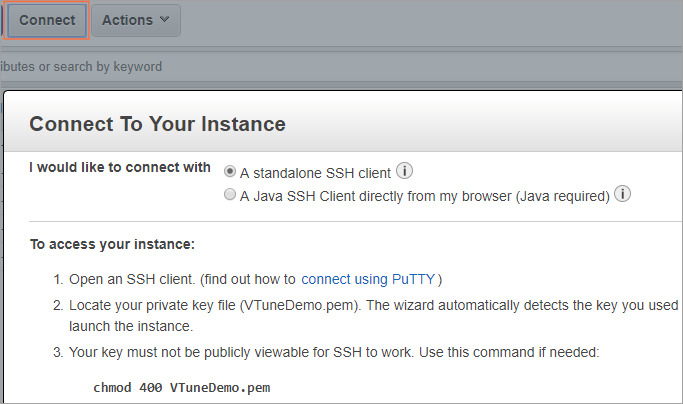Click the 'To access your instance' heading

(111, 243)
